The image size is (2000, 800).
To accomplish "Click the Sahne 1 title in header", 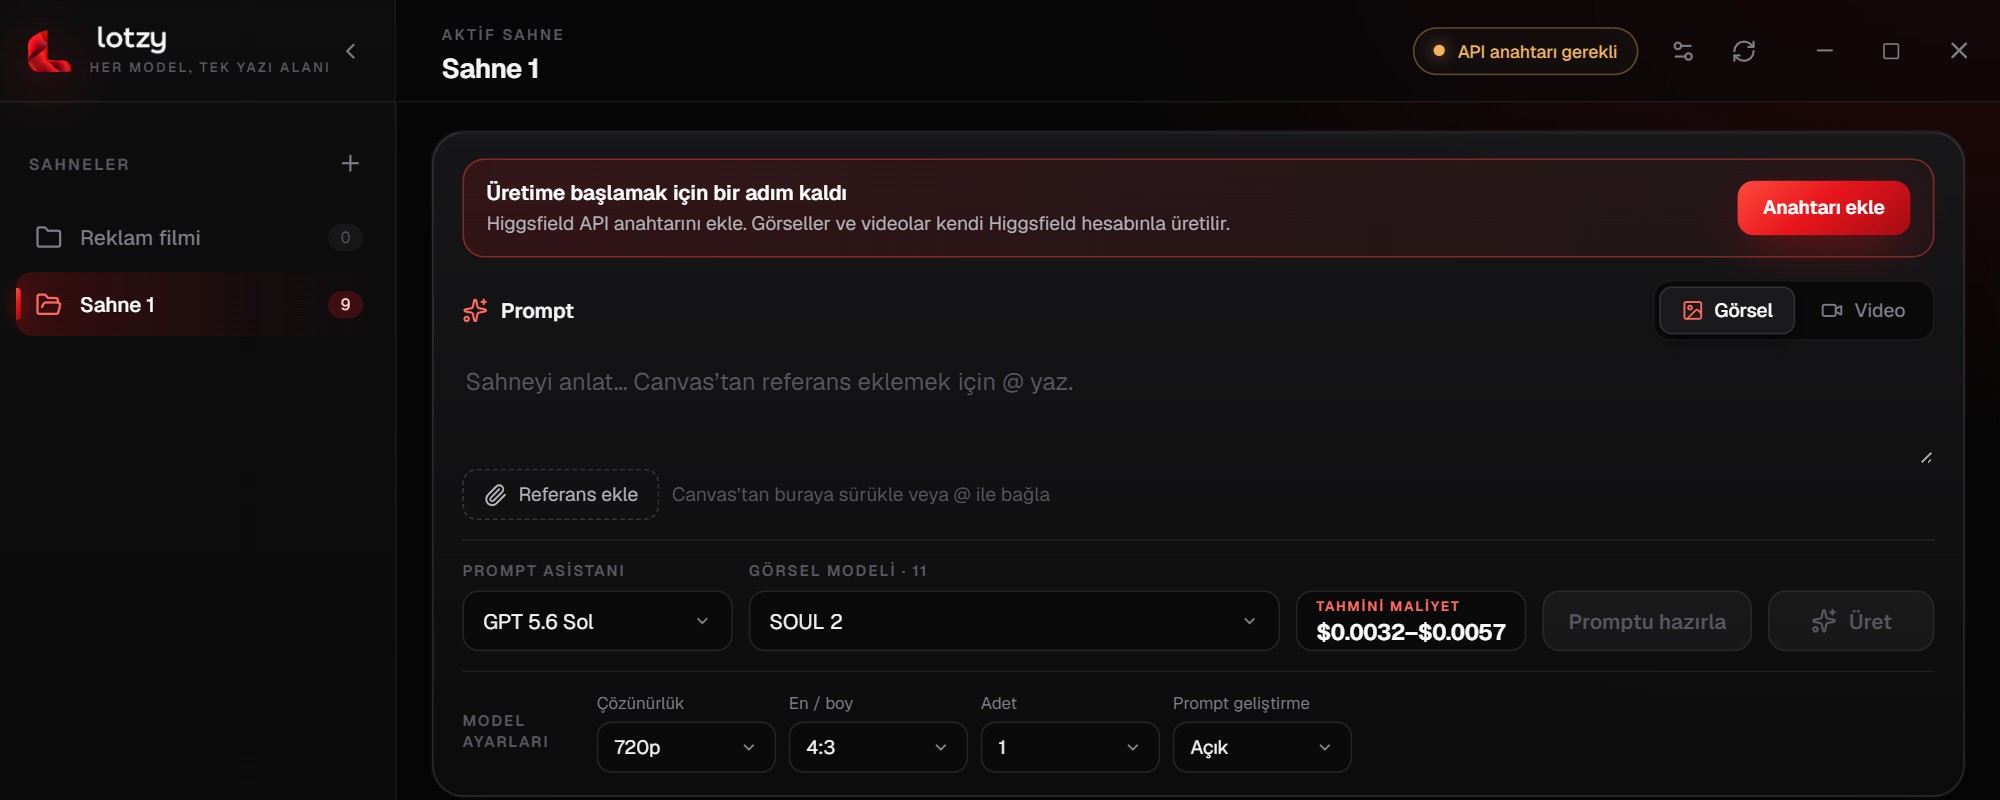I will tap(491, 68).
